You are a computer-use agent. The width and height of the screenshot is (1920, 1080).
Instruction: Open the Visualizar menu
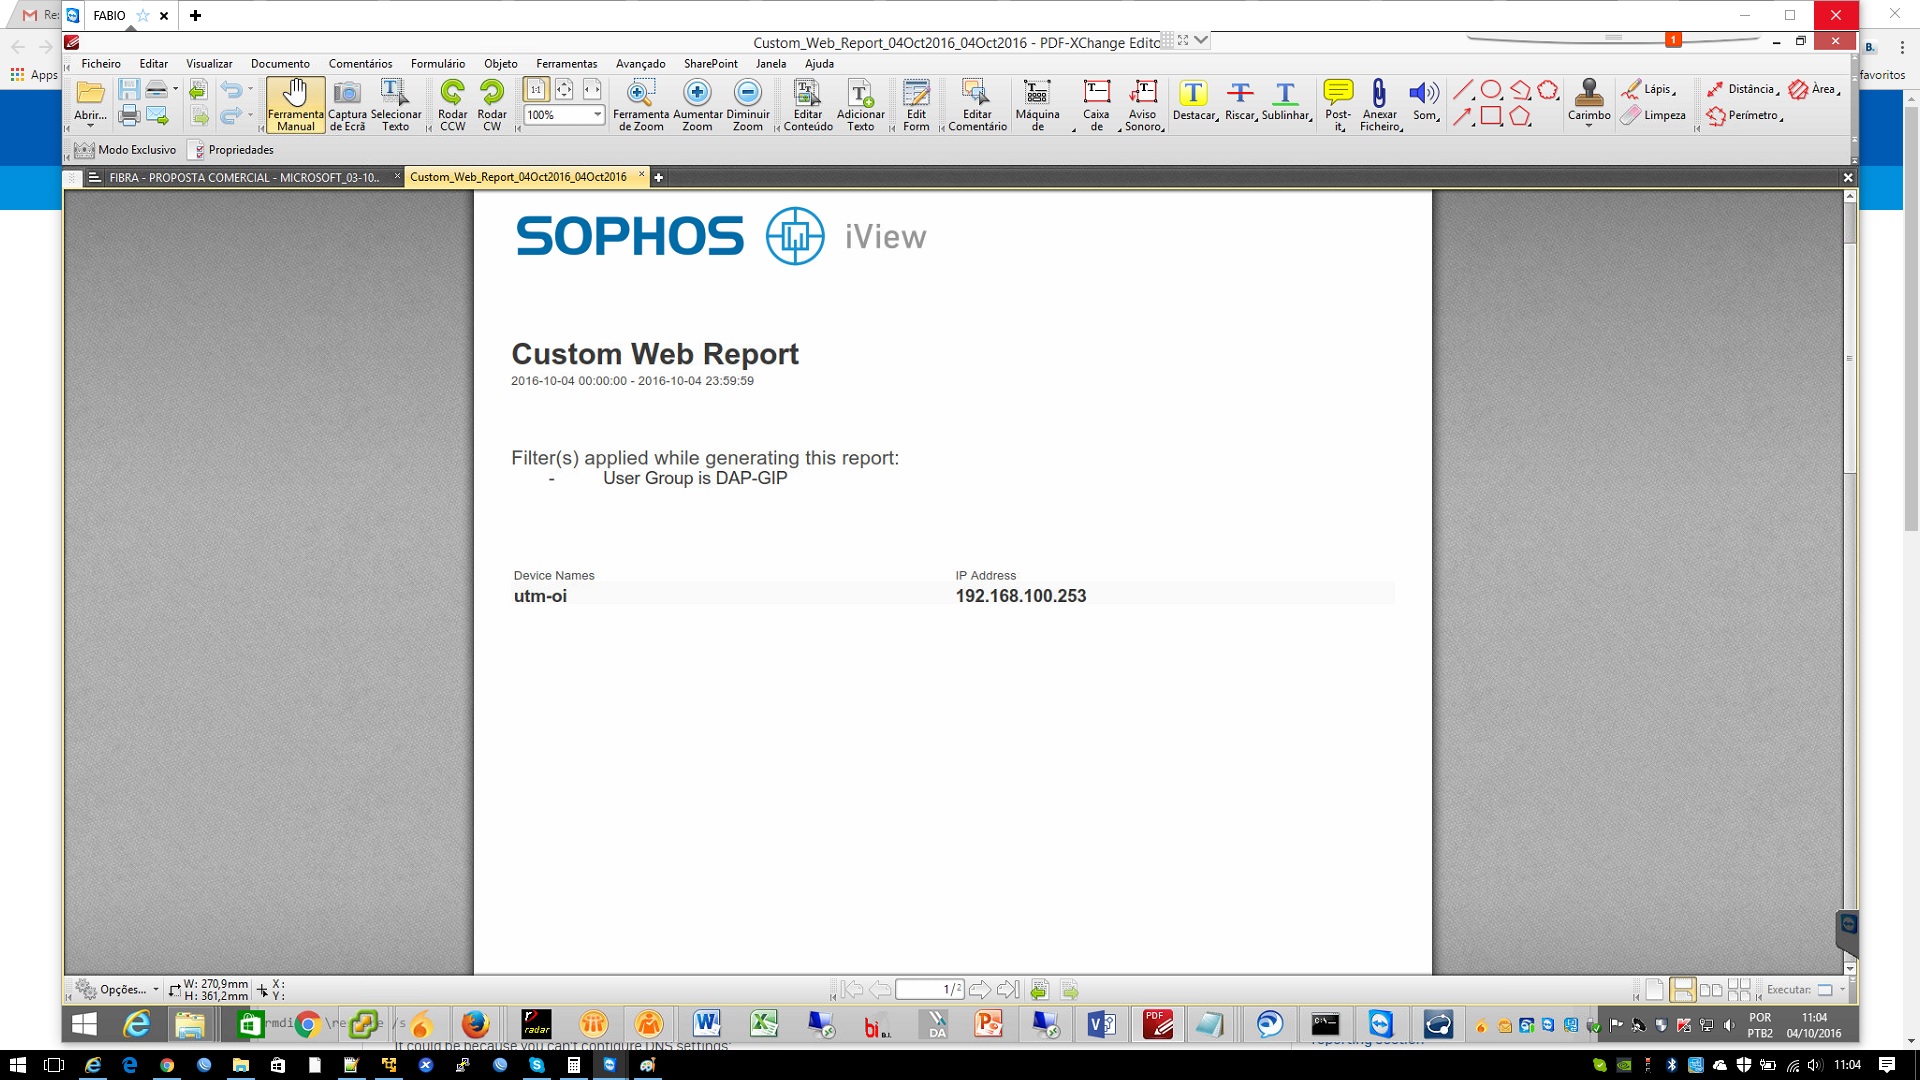pos(209,63)
